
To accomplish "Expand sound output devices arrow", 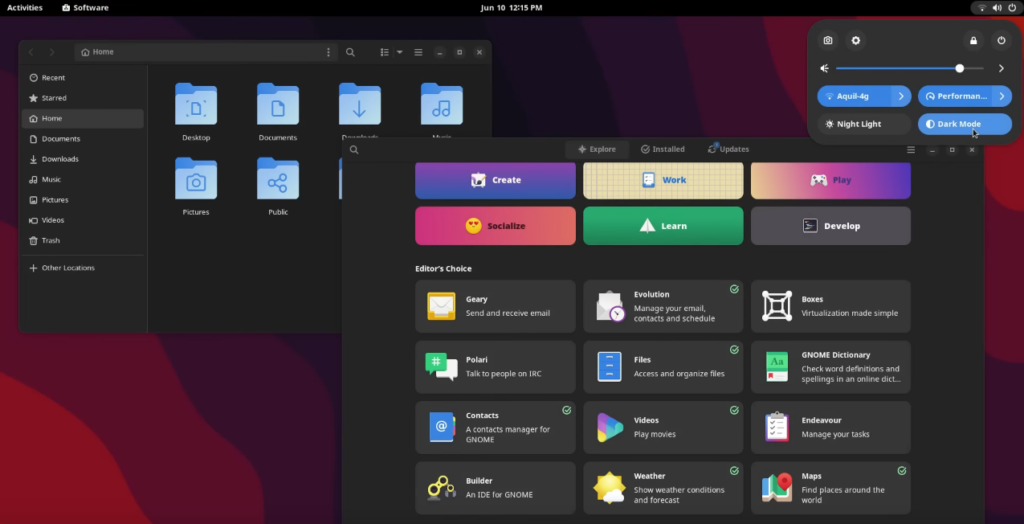I will [1001, 68].
